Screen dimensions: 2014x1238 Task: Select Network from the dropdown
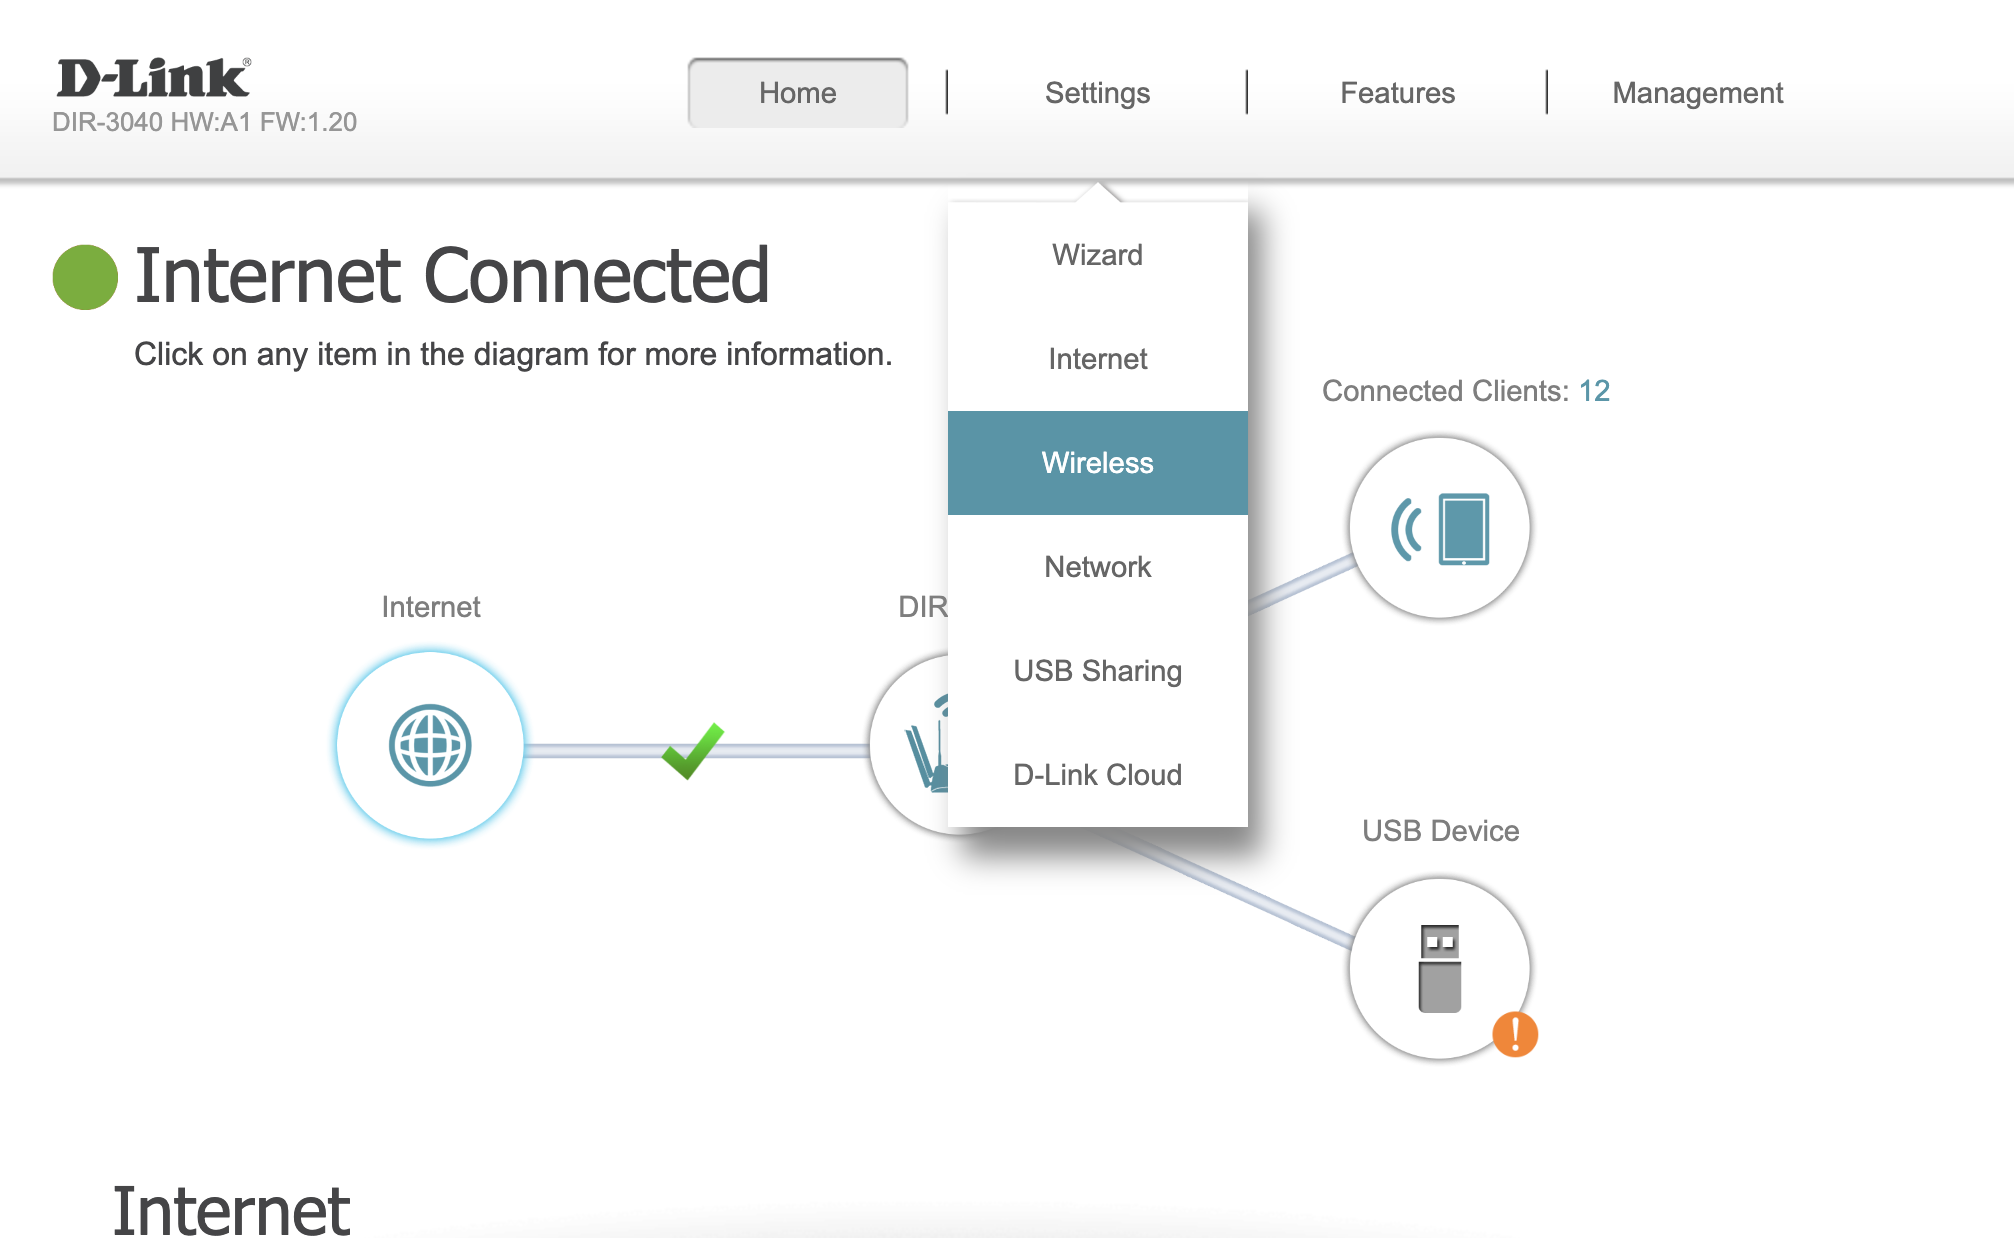(1097, 567)
